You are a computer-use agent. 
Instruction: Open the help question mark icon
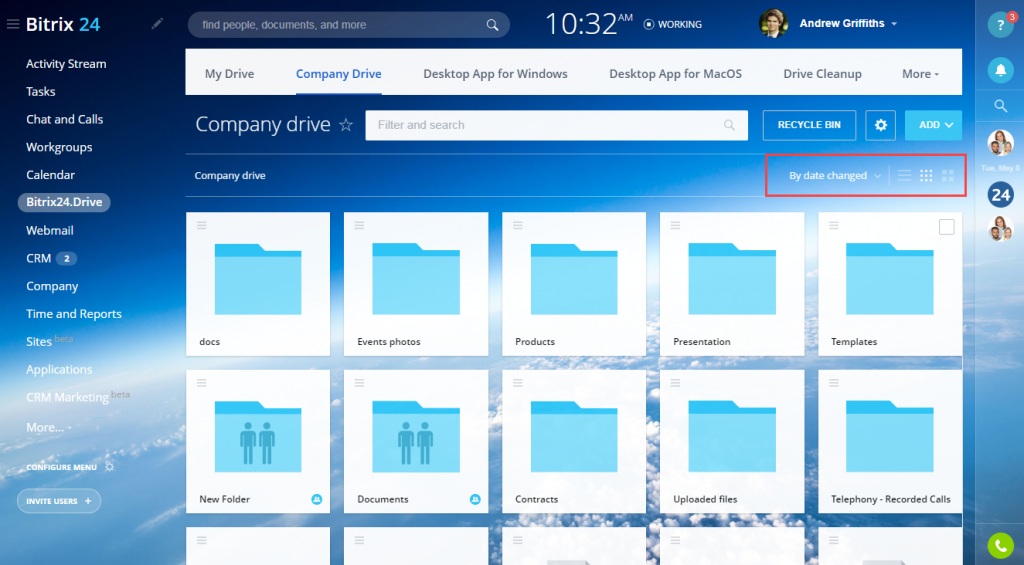click(1000, 25)
